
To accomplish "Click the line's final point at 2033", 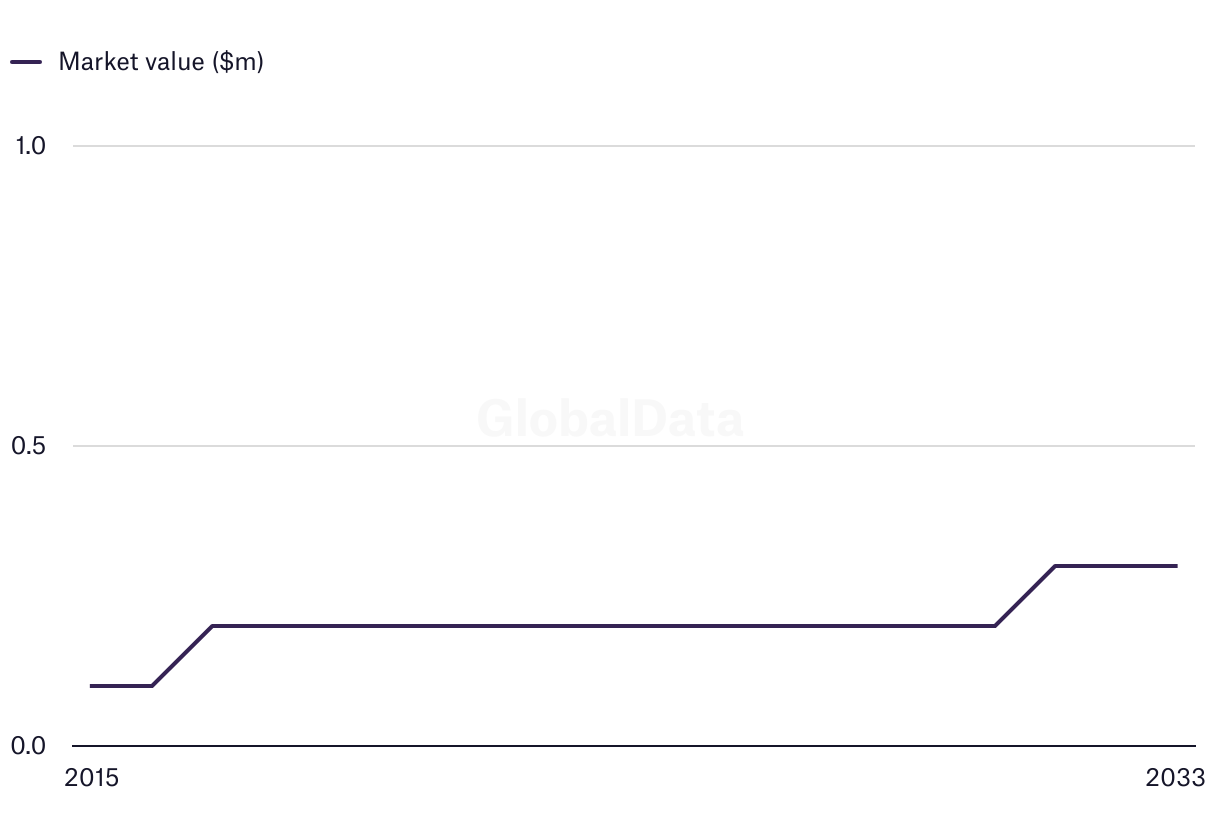I will click(1176, 566).
